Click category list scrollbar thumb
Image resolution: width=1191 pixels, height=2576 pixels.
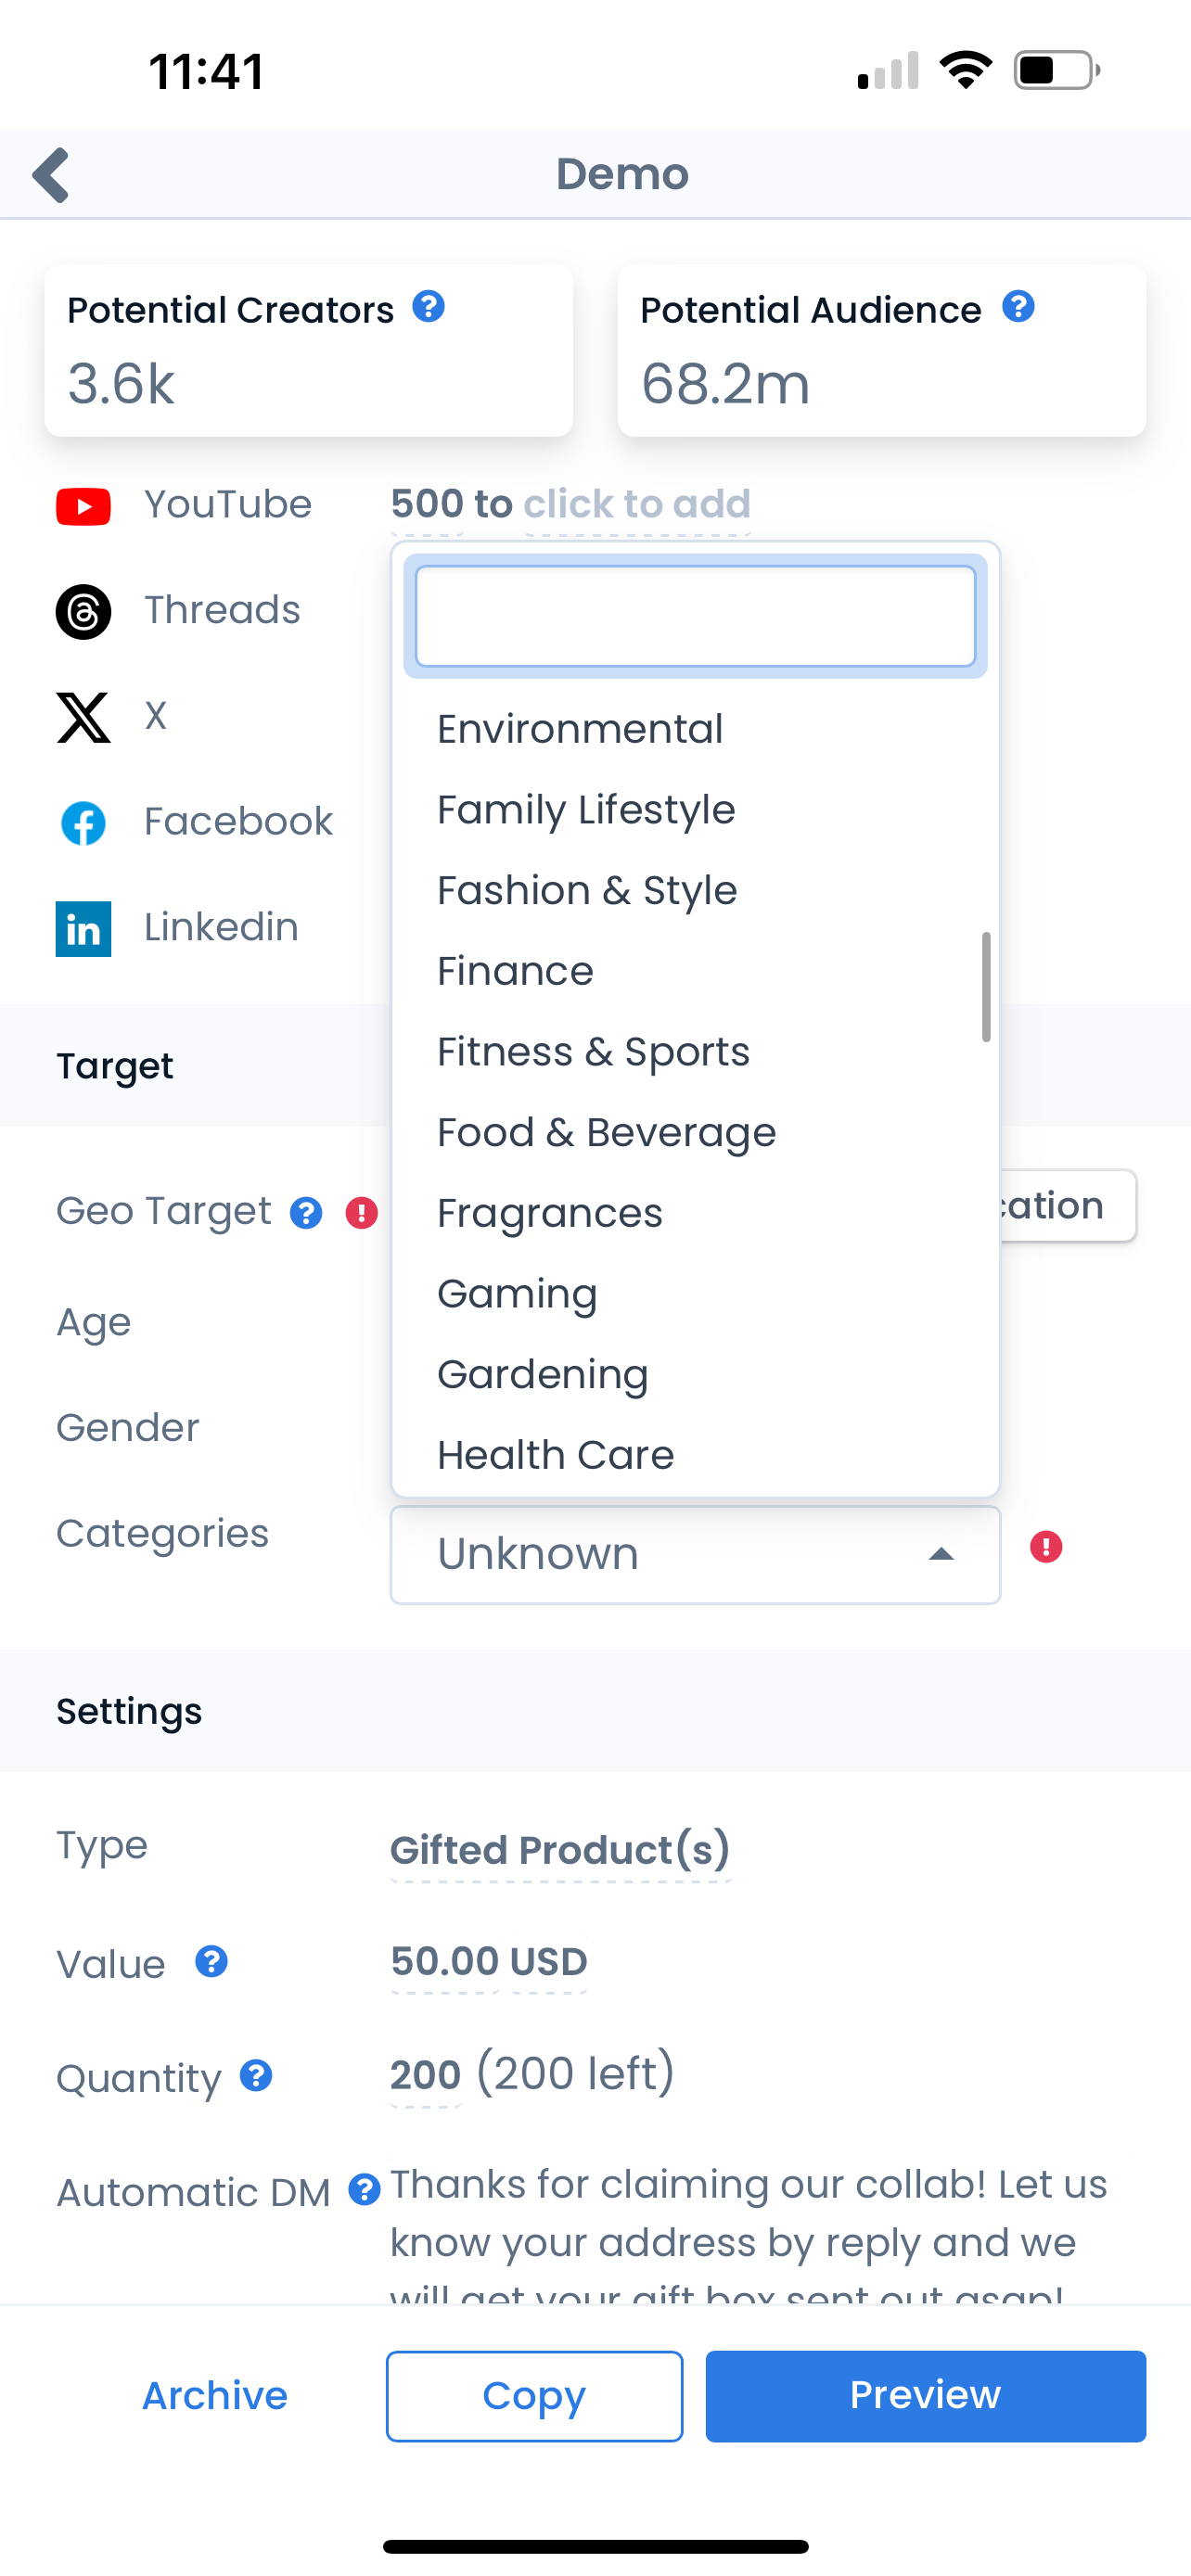[986, 987]
